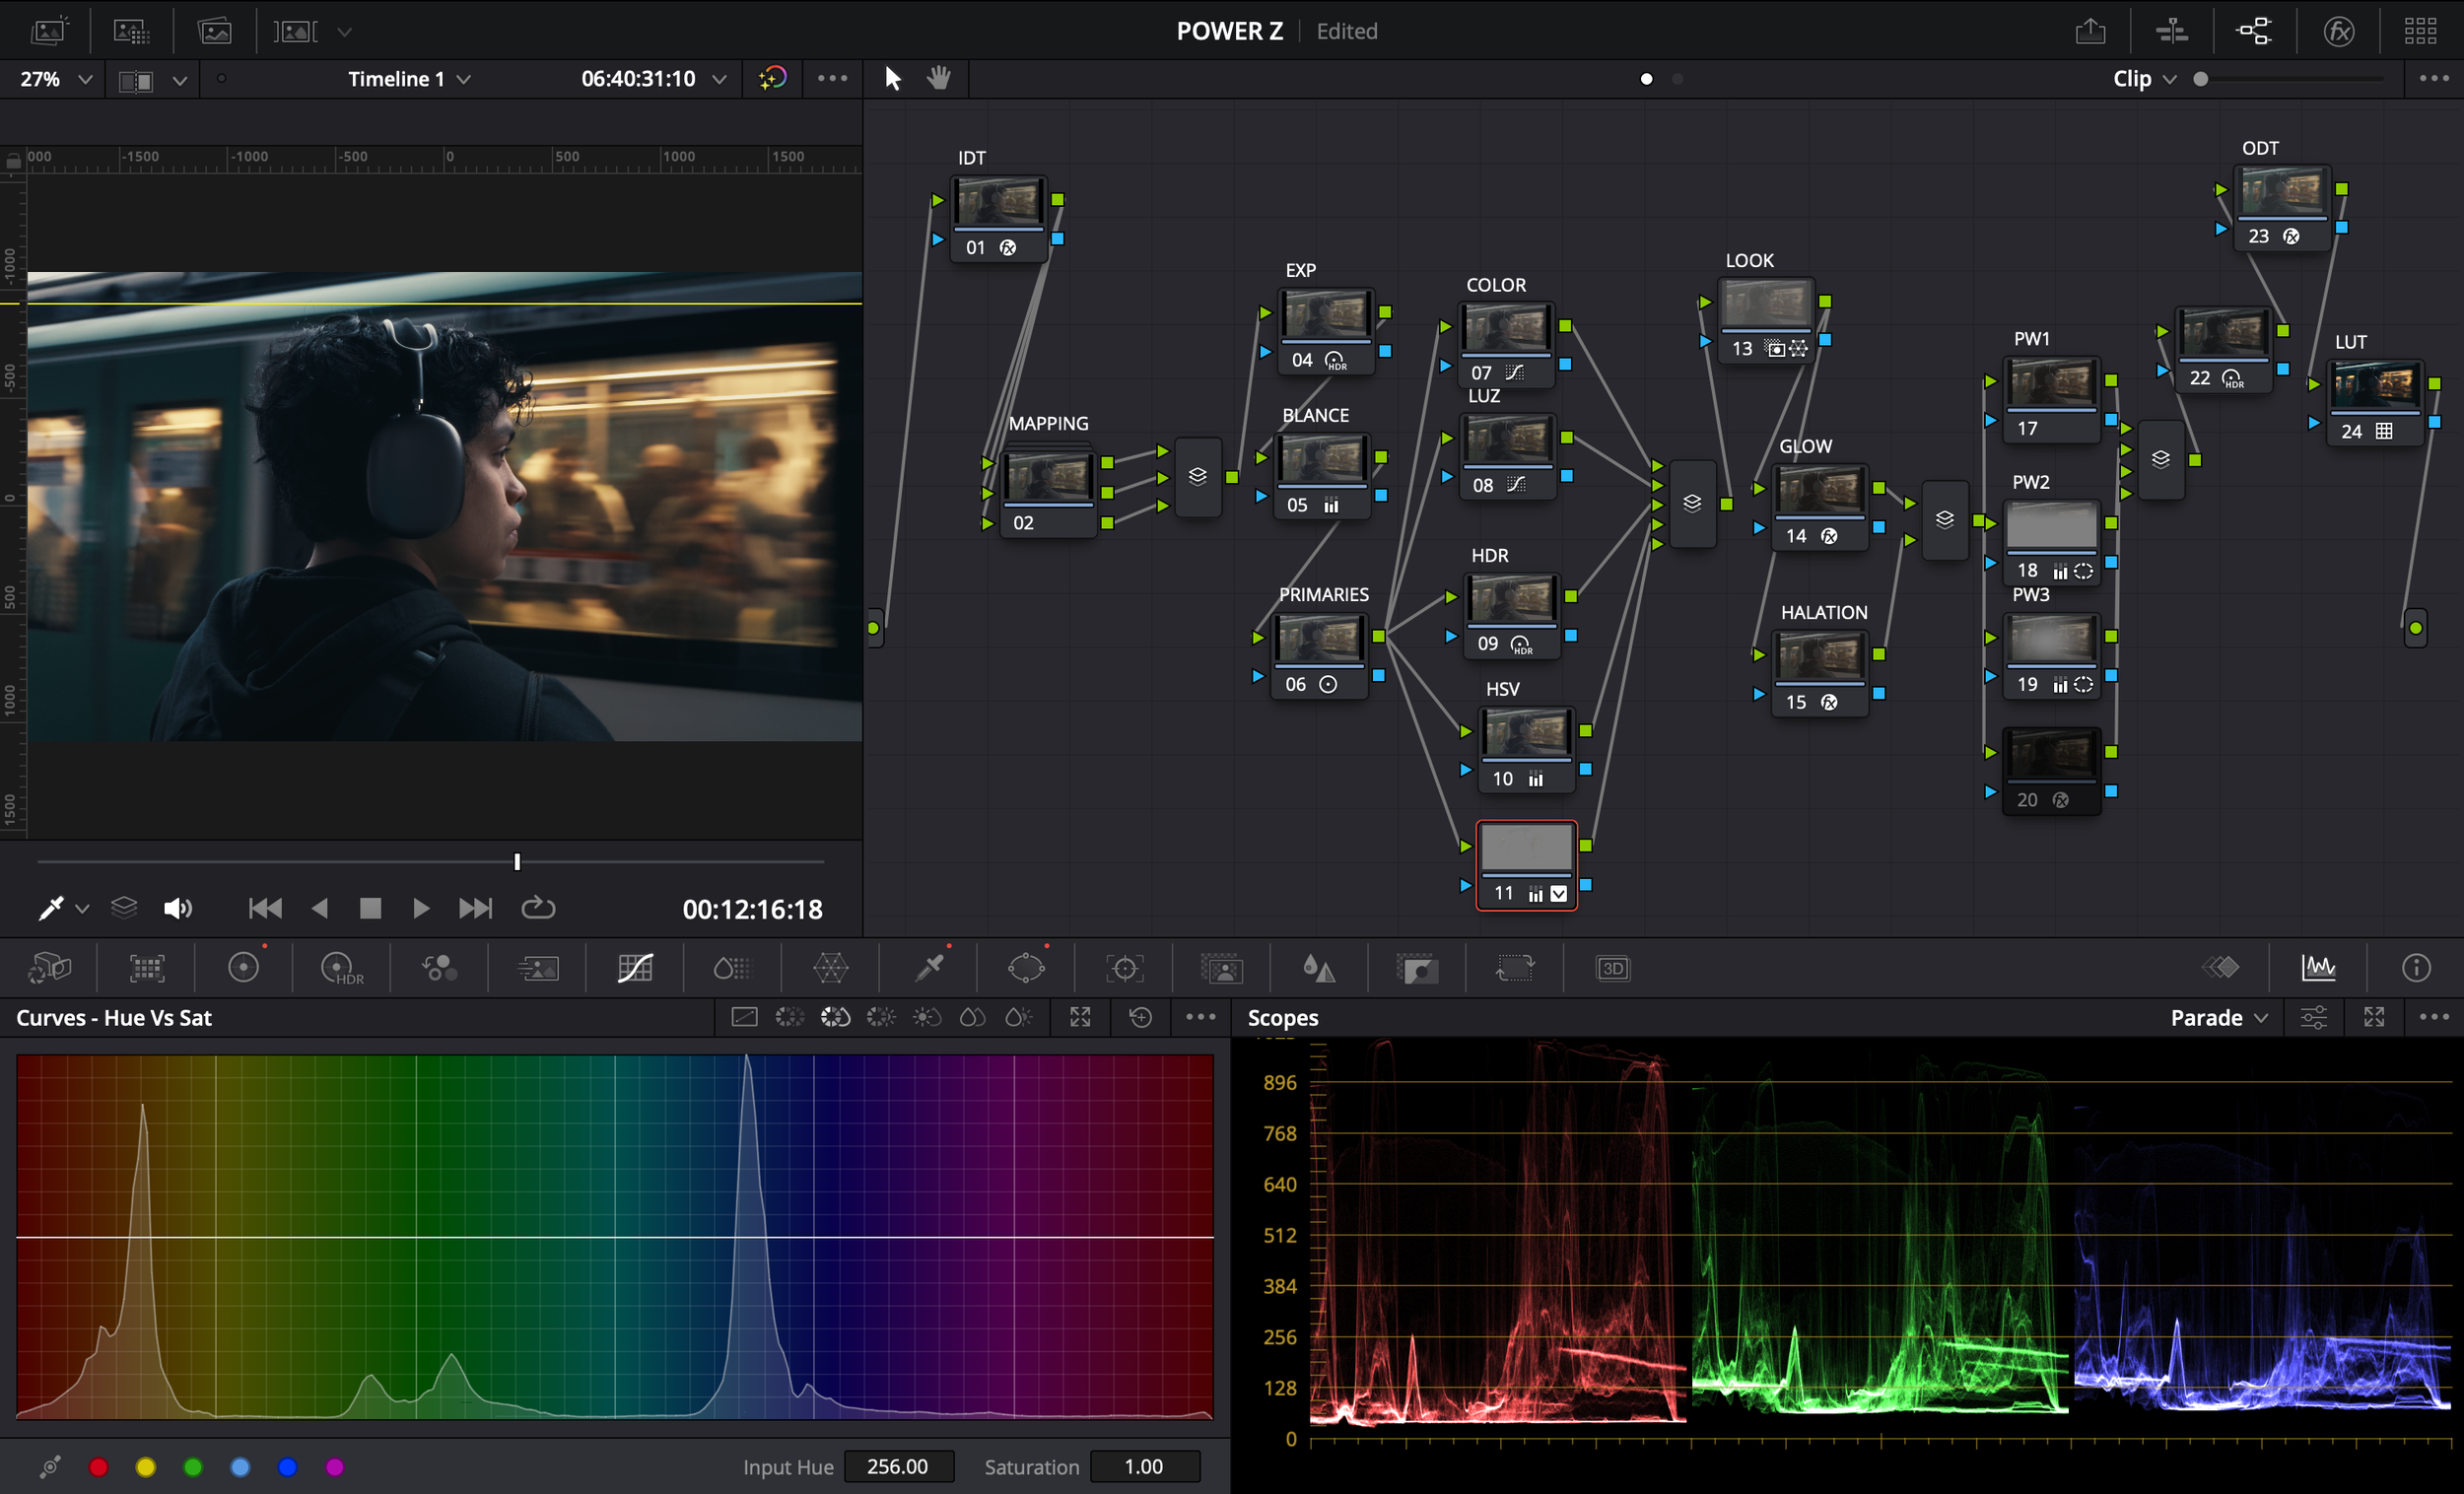
Task: Select the Hue Vs Sat curve mode
Action: tap(835, 1017)
